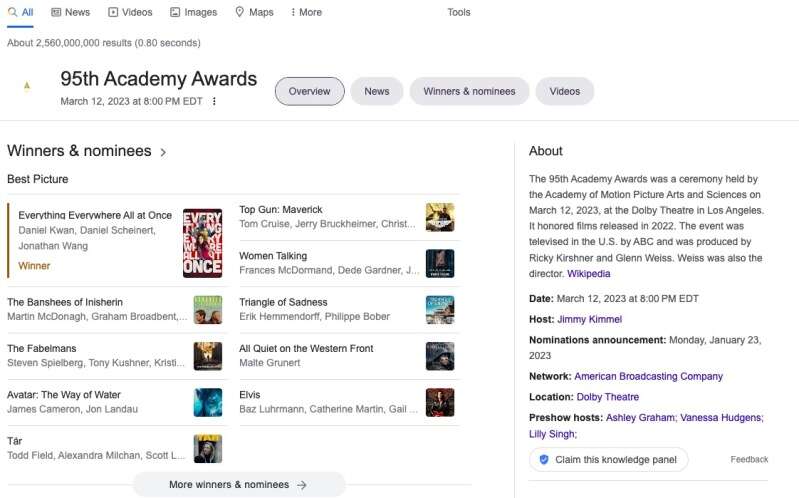
Task: Open the Wikipedia link in the About text
Action: [589, 274]
